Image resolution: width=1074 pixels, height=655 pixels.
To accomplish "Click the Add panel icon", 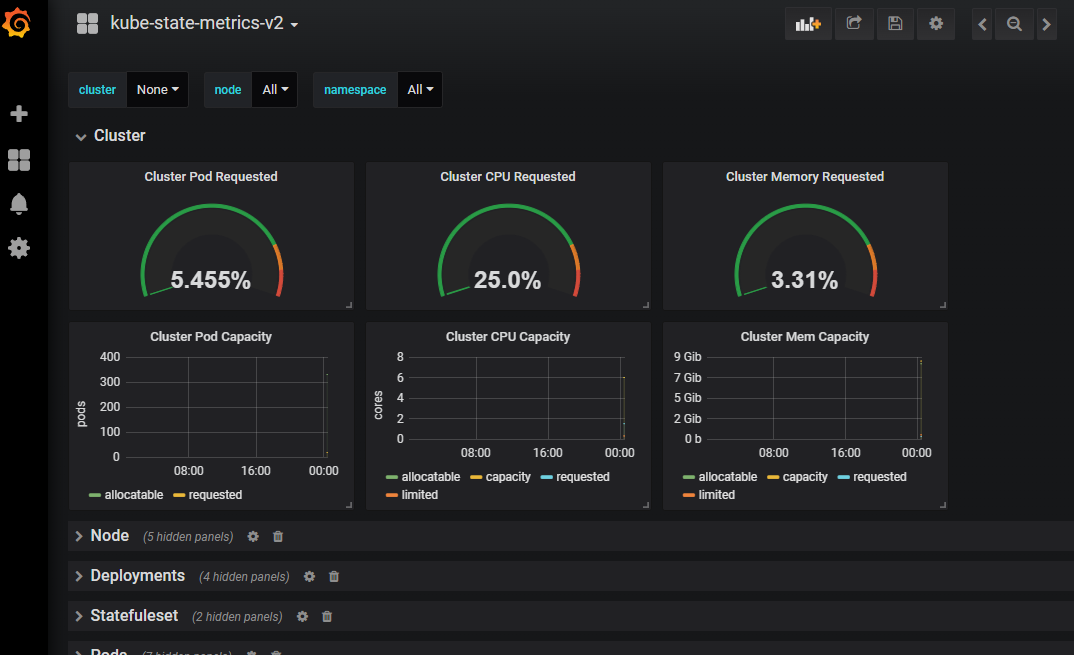I will [x=808, y=24].
